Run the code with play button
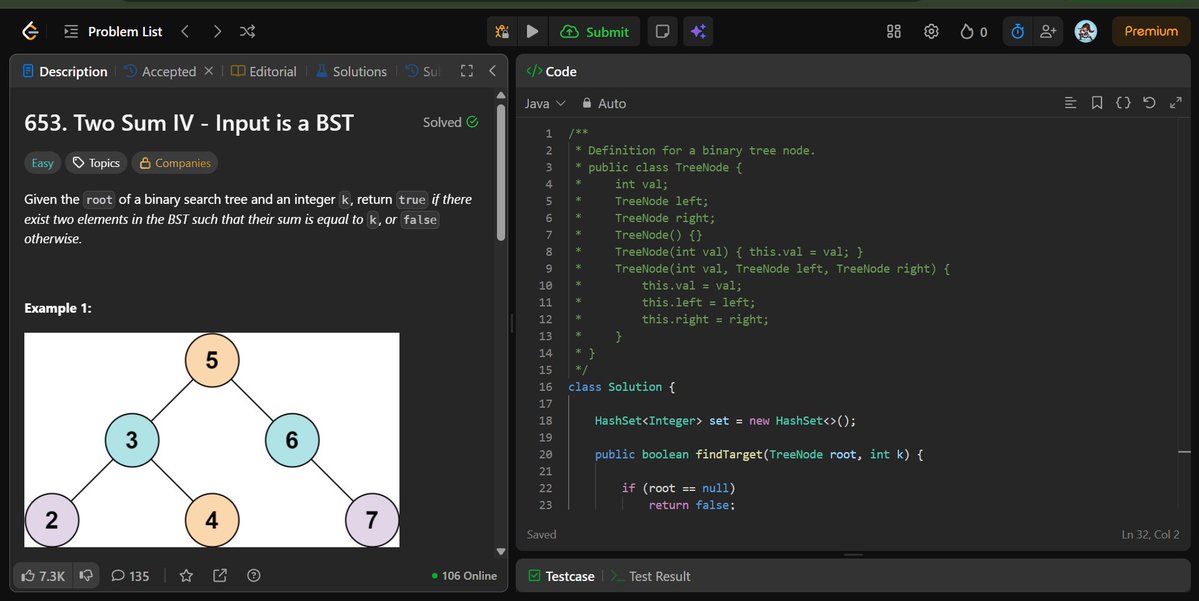The height and width of the screenshot is (601, 1199). pos(532,31)
